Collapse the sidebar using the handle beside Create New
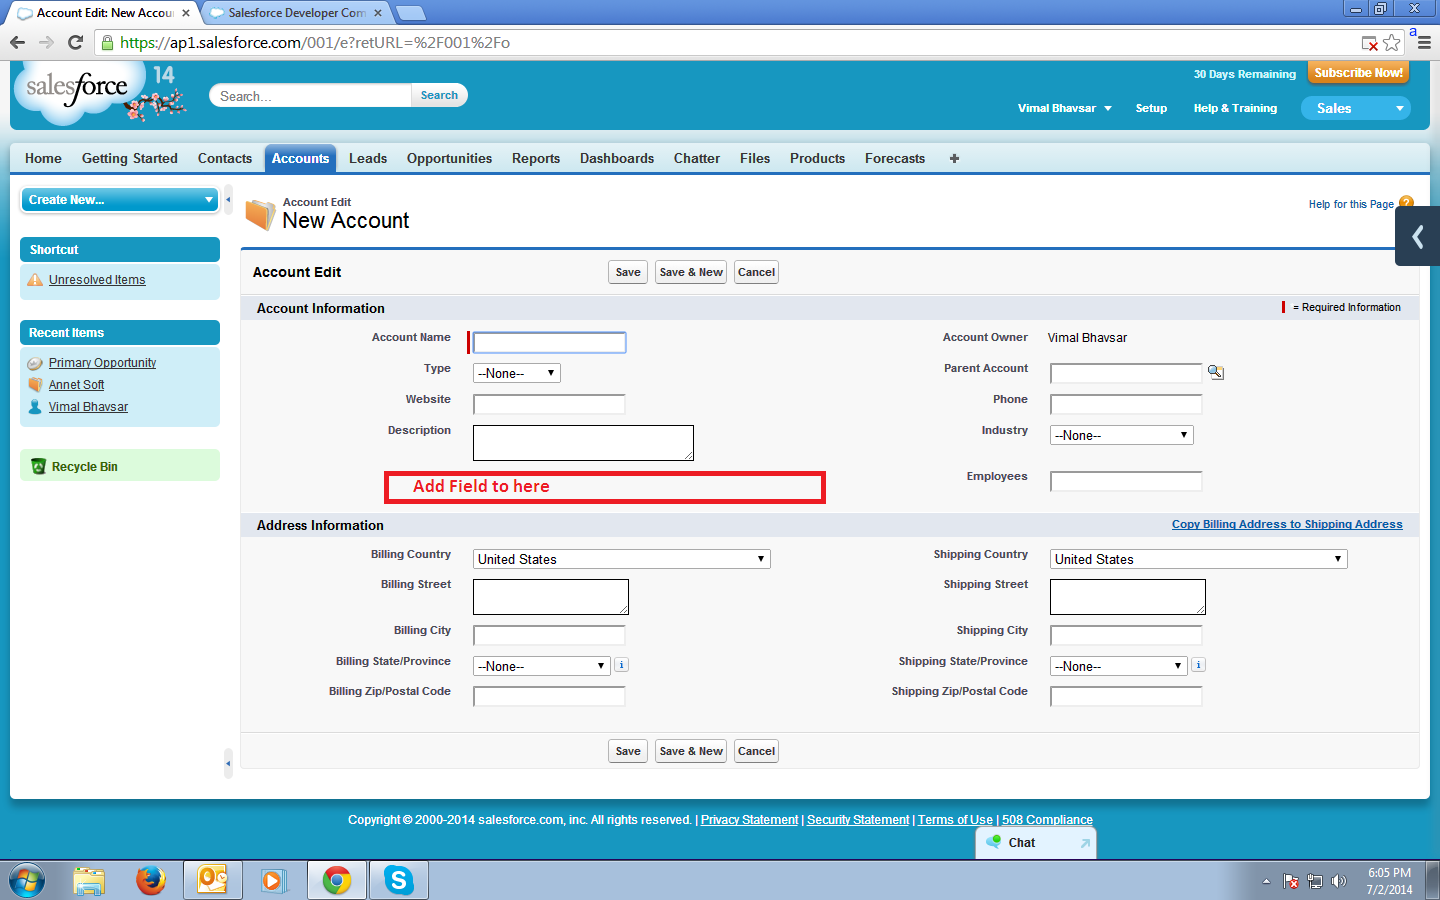Screen dimensions: 1440x900 click(x=228, y=199)
